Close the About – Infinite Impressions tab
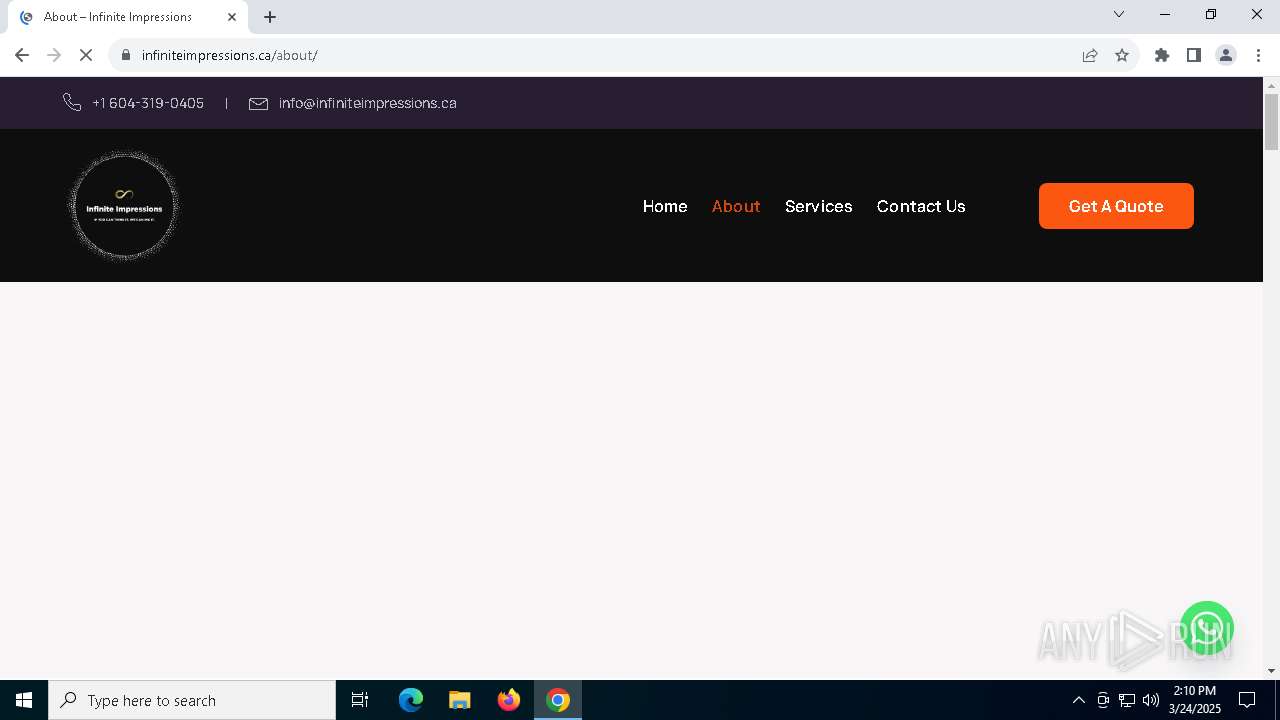This screenshot has height=720, width=1280. click(232, 17)
